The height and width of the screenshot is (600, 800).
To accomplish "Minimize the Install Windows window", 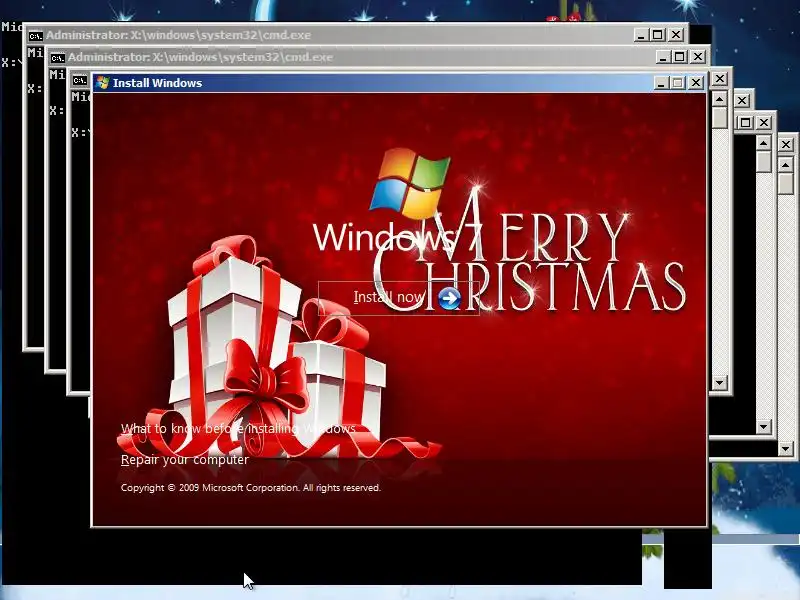I will [661, 83].
